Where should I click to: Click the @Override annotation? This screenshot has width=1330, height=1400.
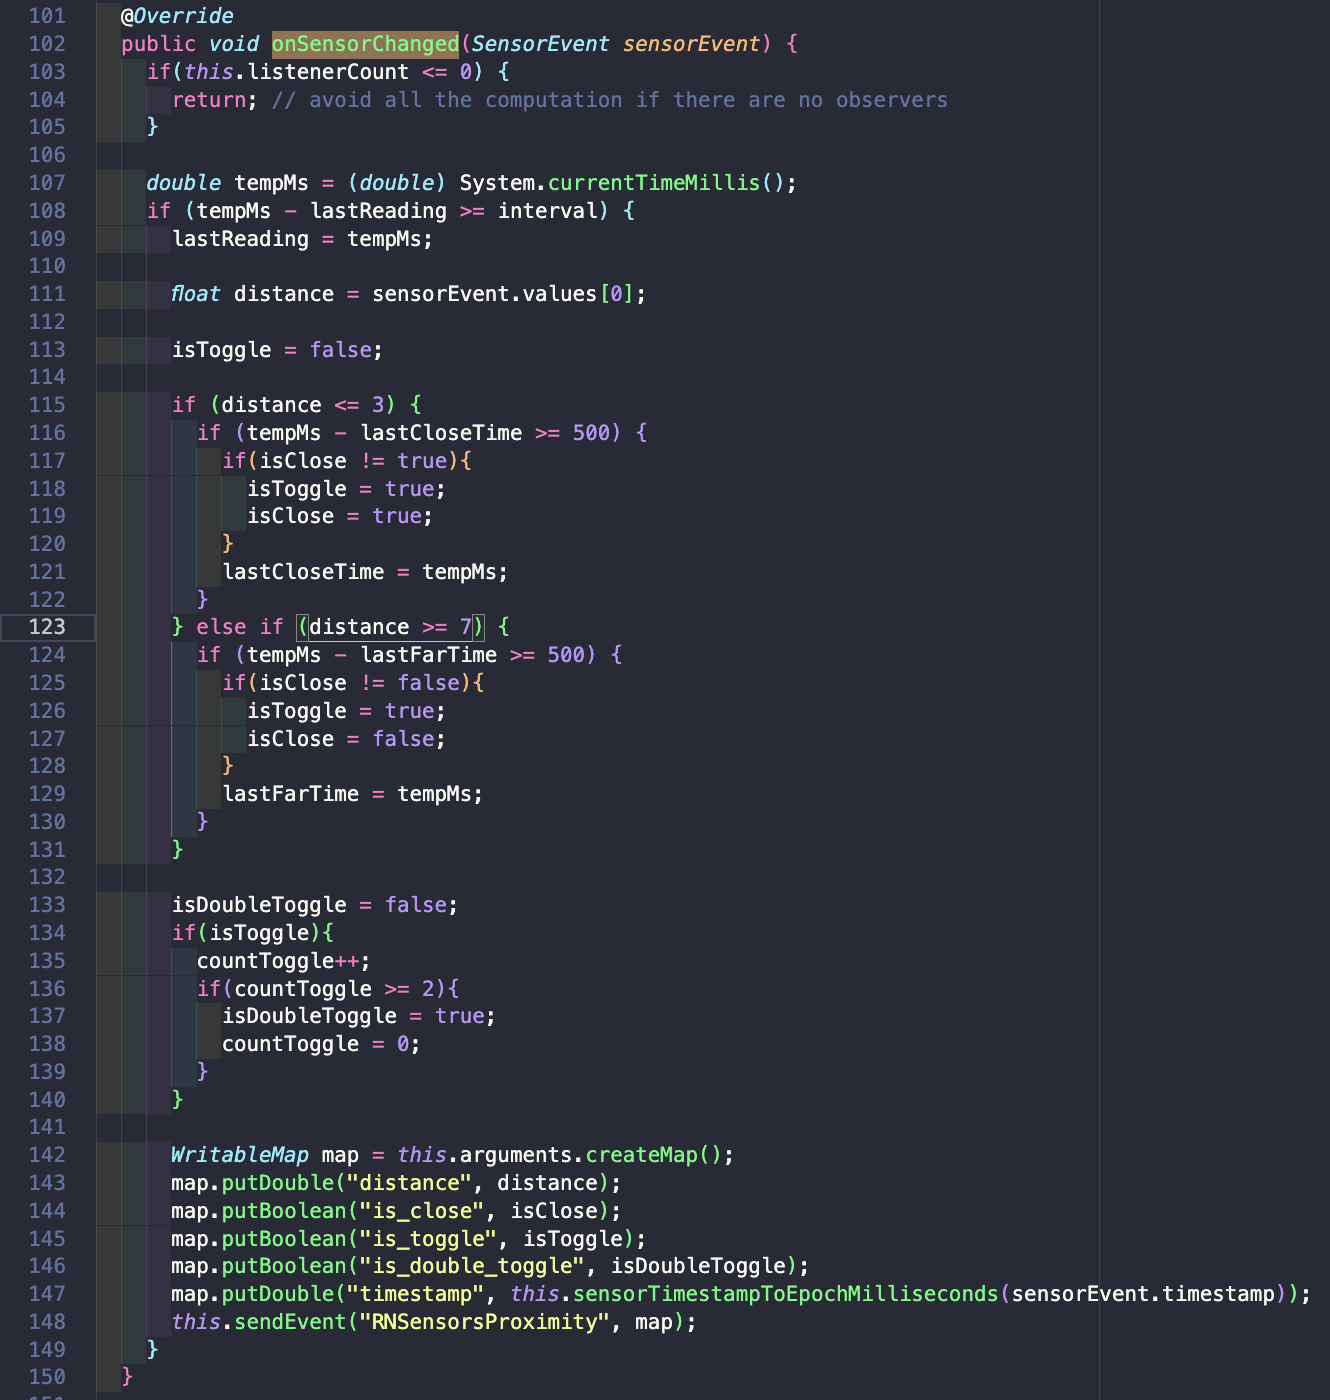pyautogui.click(x=178, y=16)
